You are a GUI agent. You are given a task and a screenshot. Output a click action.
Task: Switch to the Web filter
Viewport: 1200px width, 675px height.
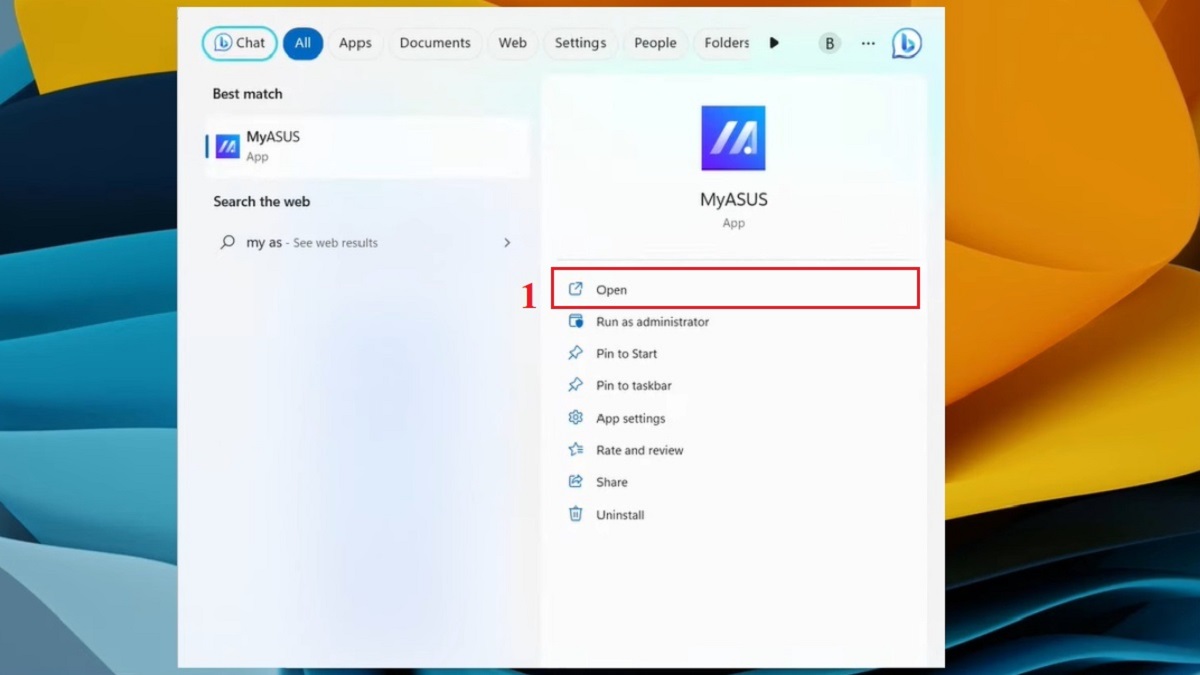(513, 43)
